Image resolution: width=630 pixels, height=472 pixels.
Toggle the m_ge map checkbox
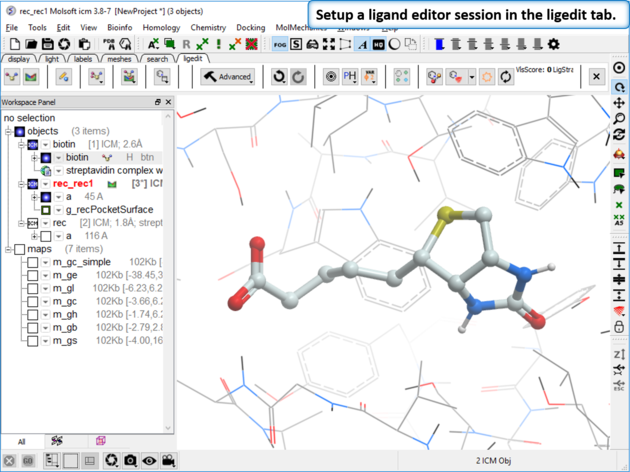click(x=33, y=275)
